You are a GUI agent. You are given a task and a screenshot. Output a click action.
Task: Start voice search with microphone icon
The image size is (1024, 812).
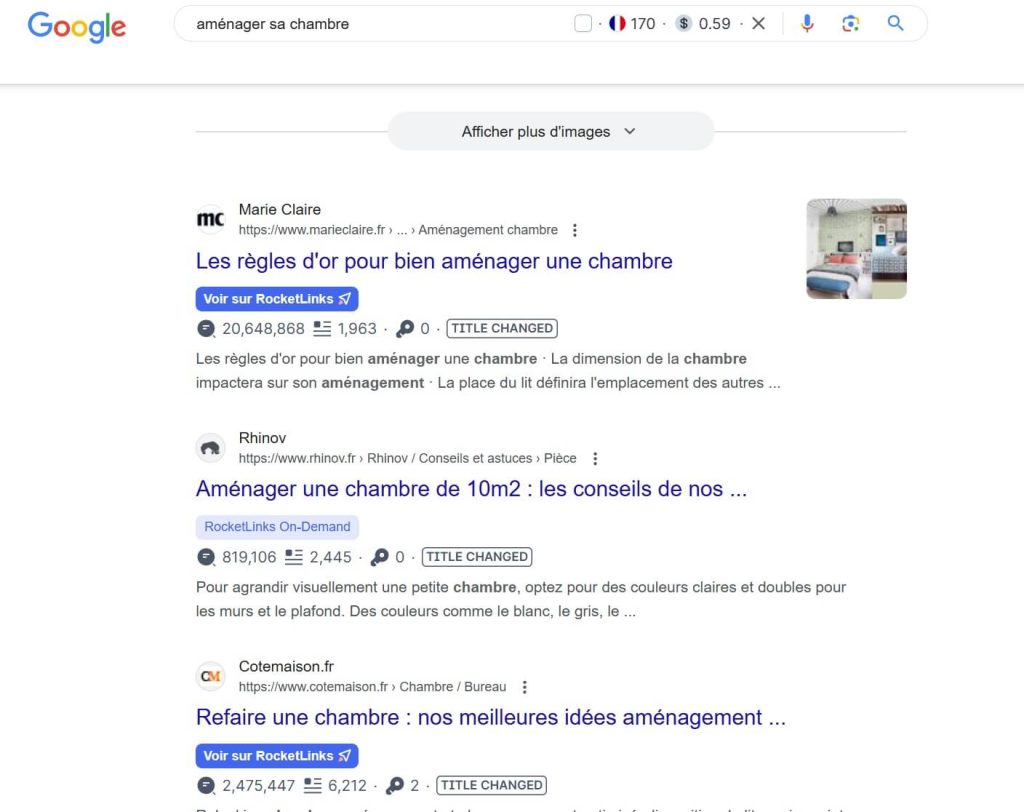pyautogui.click(x=807, y=24)
